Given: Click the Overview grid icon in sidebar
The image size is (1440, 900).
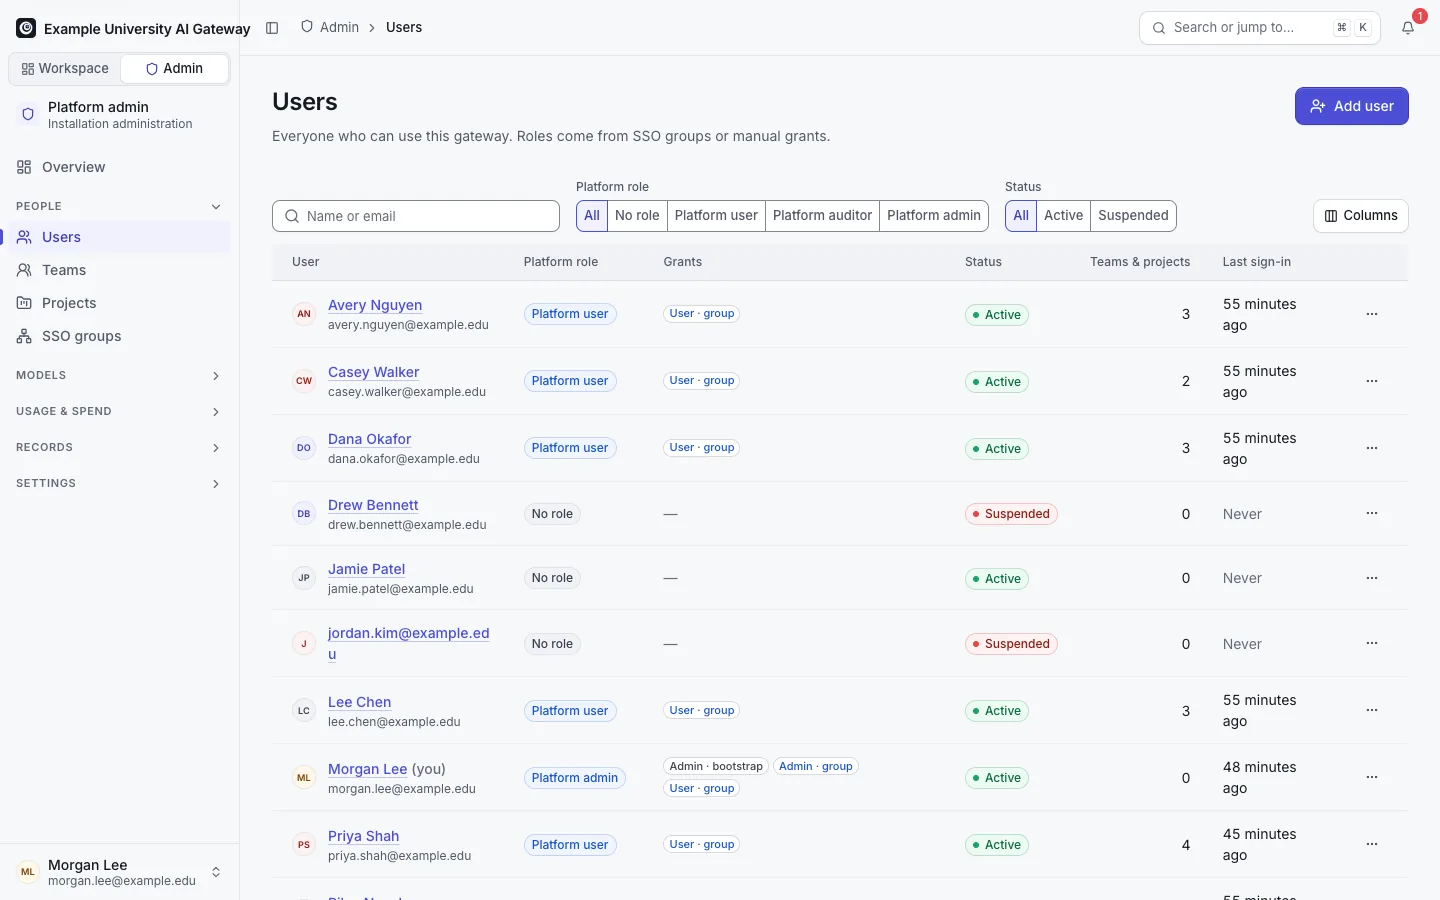Looking at the screenshot, I should point(24,167).
